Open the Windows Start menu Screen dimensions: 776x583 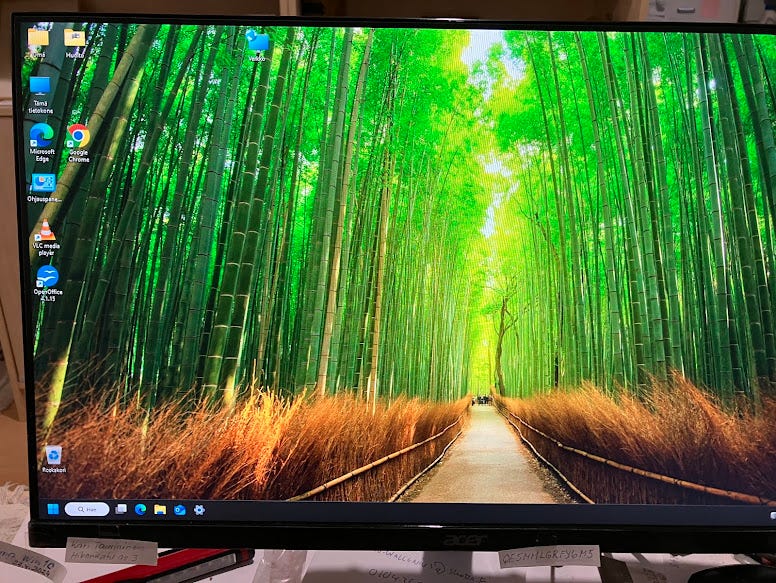[53, 509]
